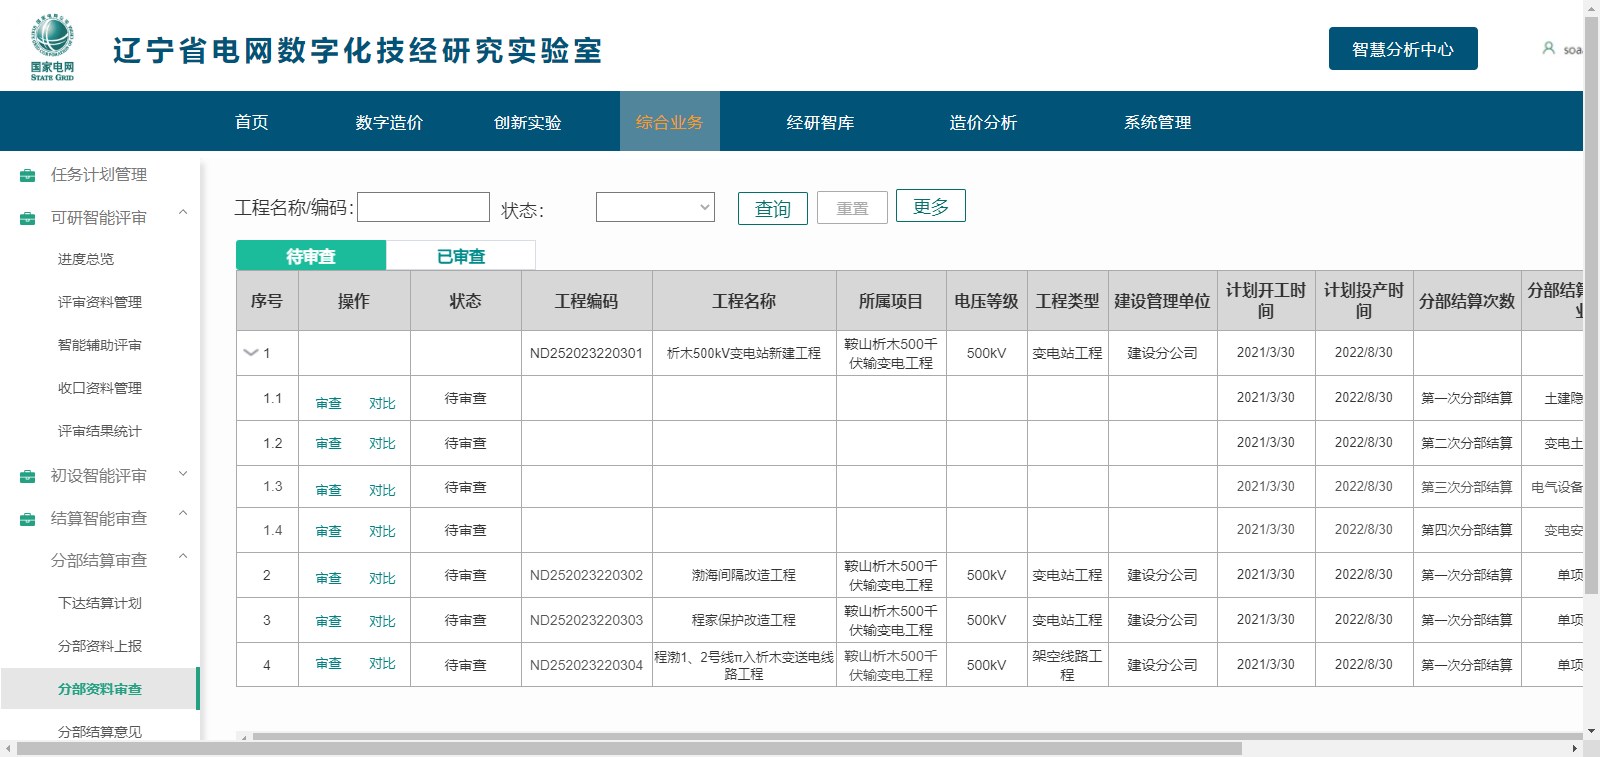
Task: Click briefcase icon beside 初设智能评审
Action: tap(28, 476)
